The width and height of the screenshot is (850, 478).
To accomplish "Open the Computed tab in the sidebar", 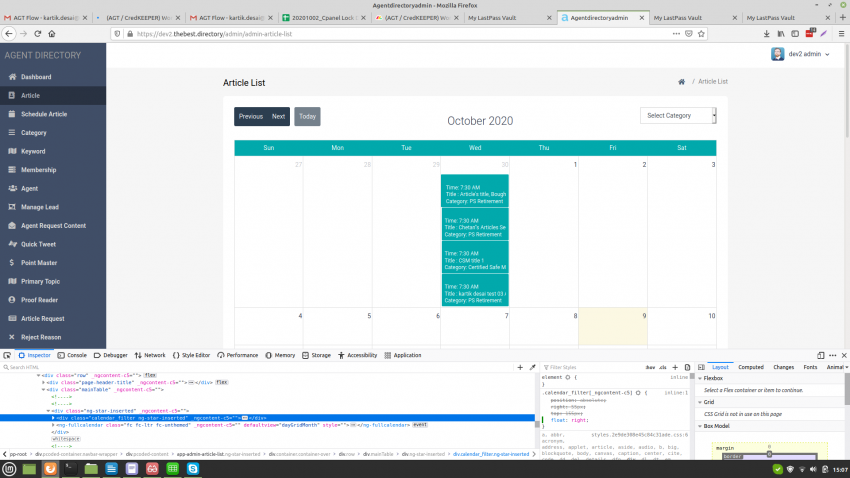I will (x=750, y=367).
